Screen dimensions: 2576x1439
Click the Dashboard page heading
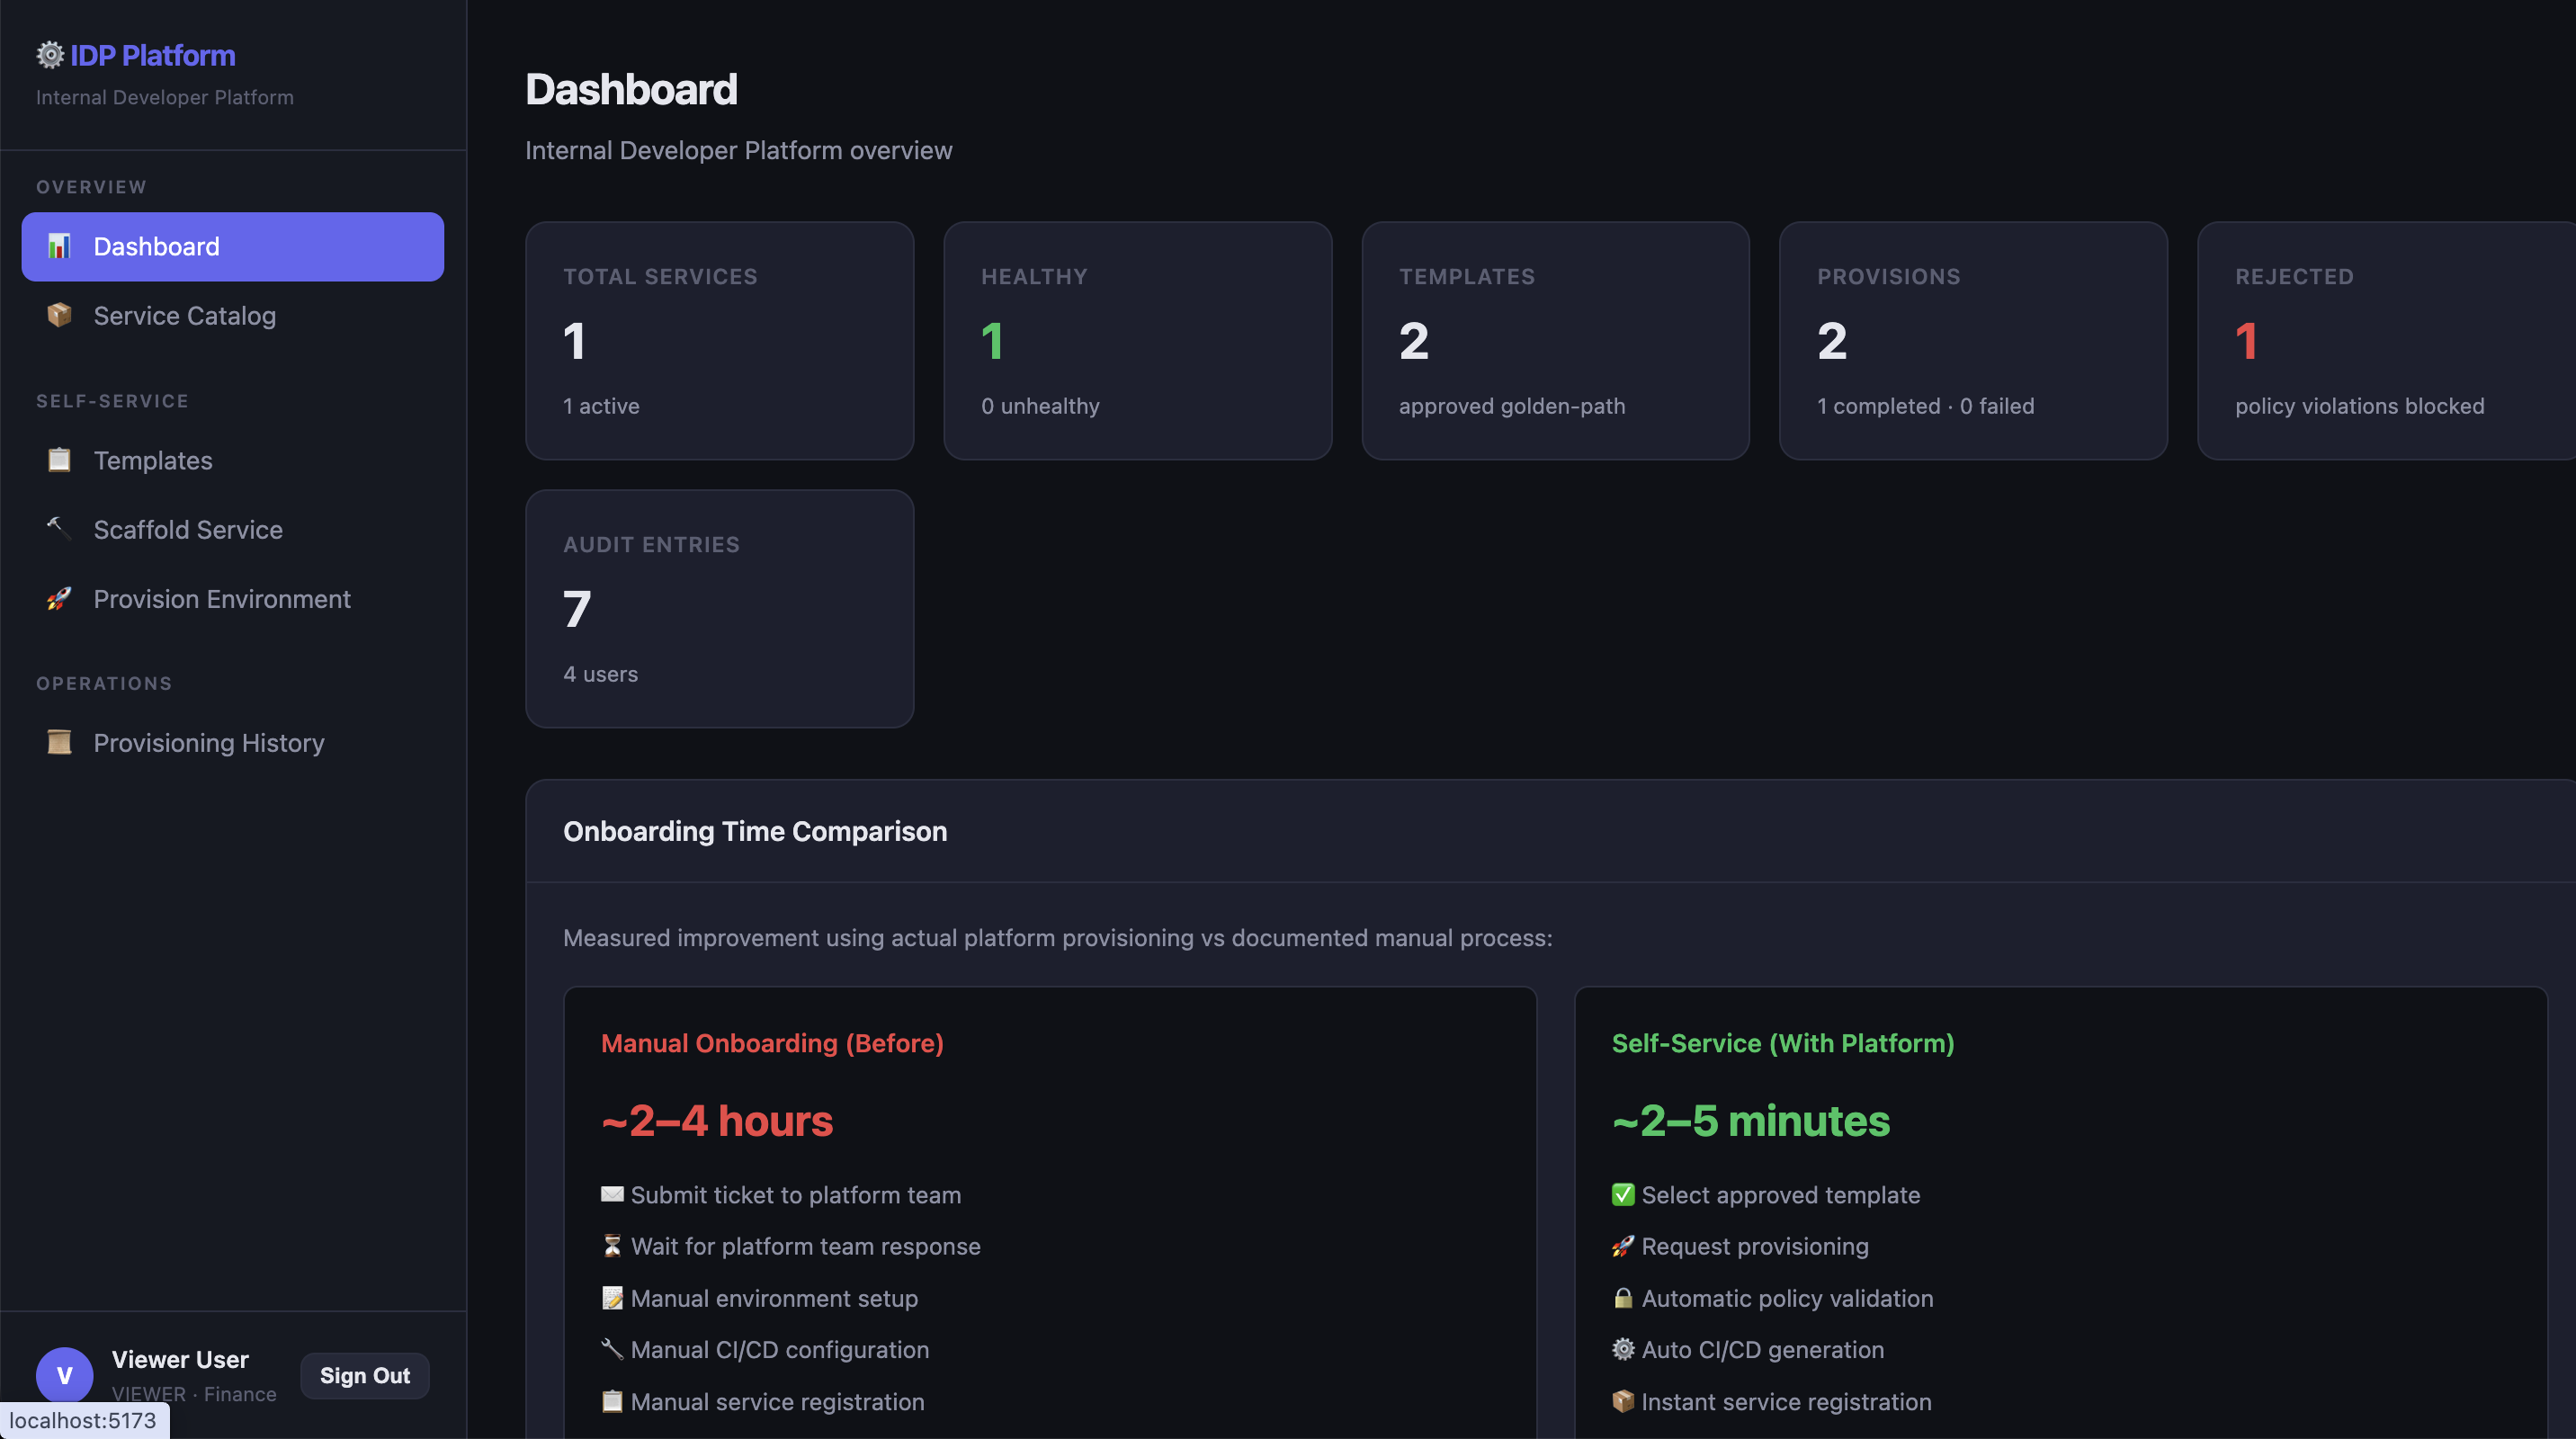tap(632, 90)
